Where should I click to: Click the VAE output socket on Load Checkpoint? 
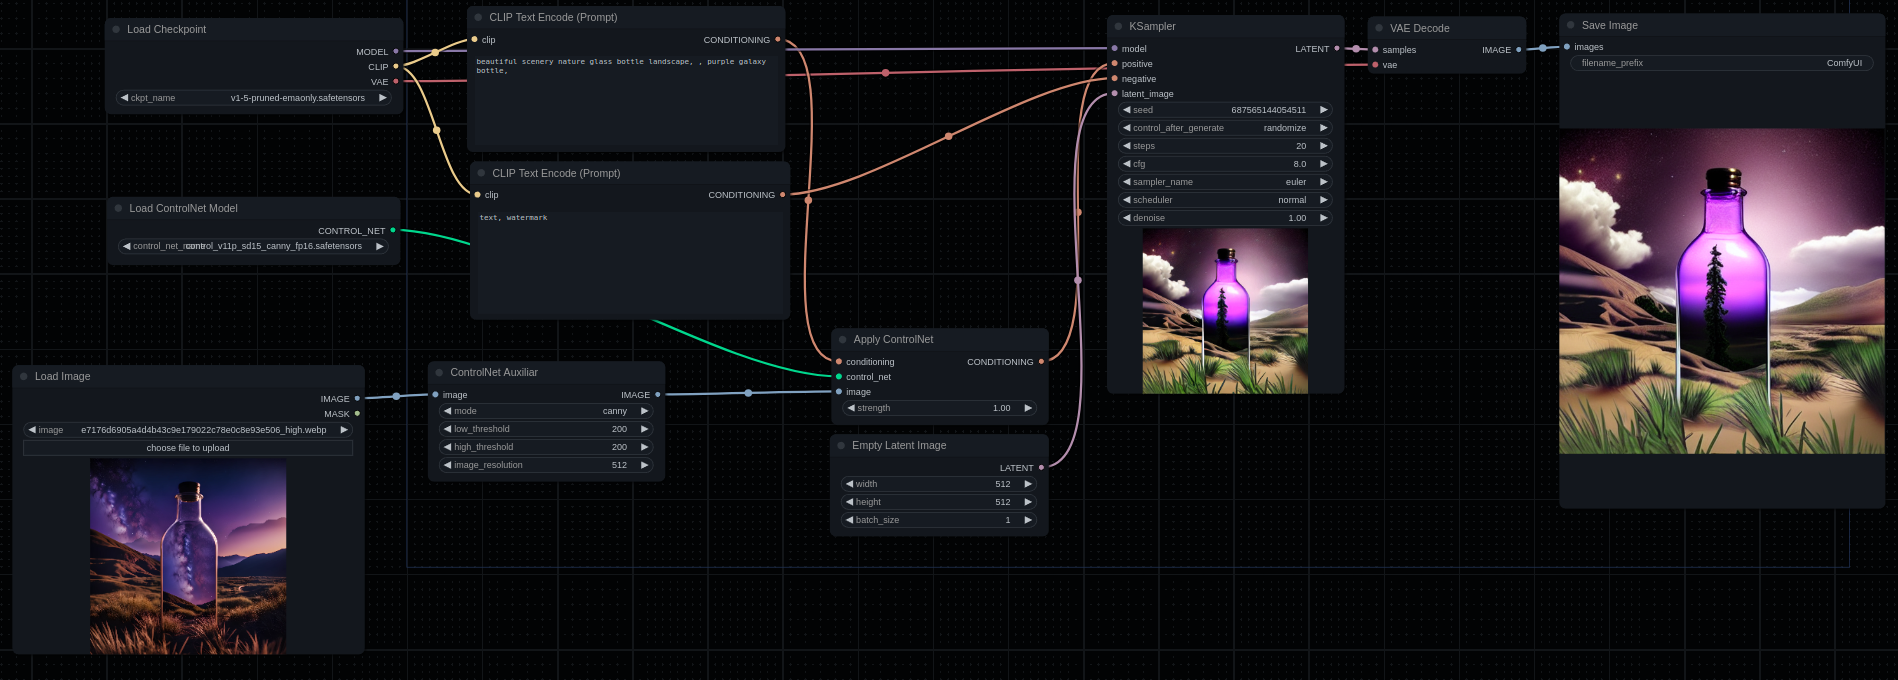[x=396, y=82]
